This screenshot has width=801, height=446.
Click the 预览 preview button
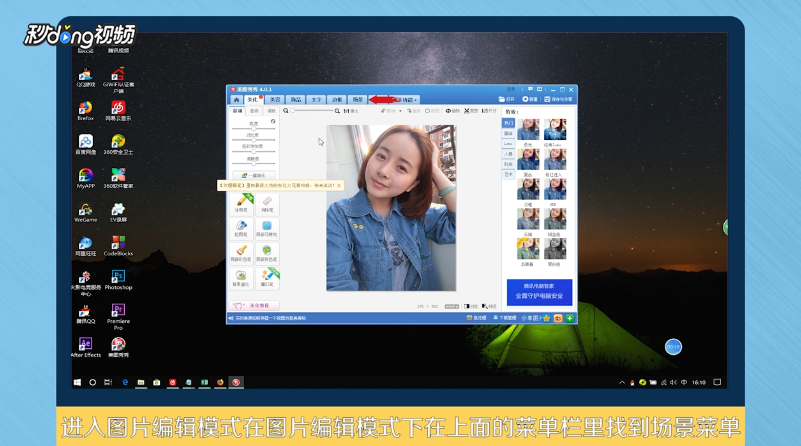[489, 307]
